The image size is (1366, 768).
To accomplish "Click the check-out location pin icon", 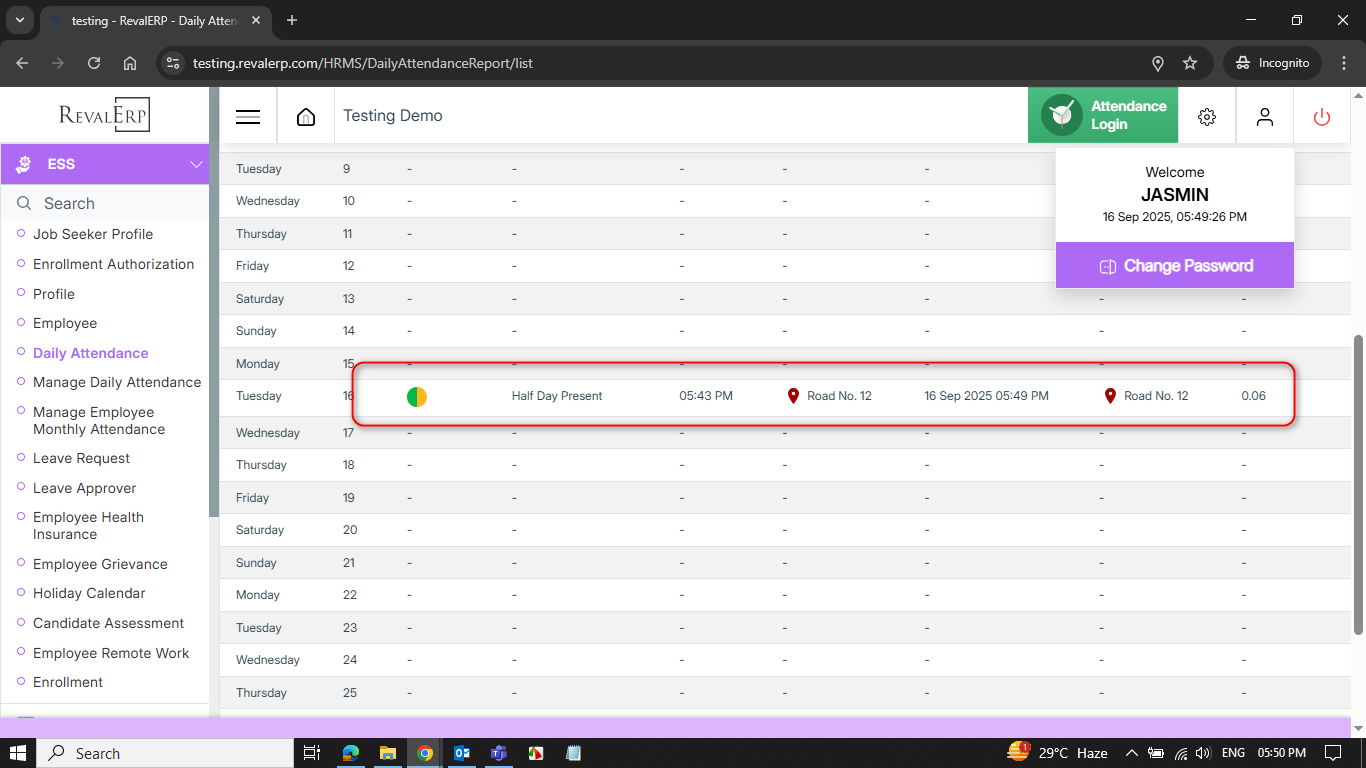I will point(1110,396).
